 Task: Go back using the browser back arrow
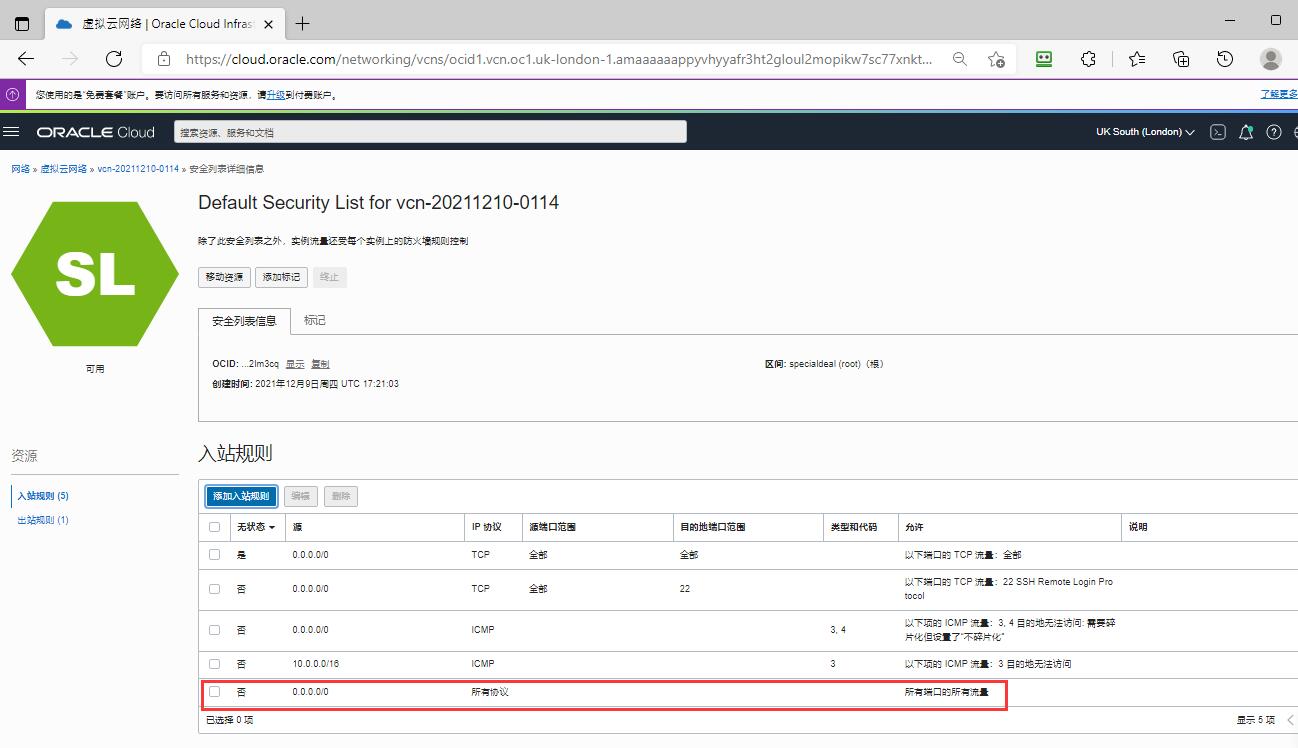tap(27, 59)
